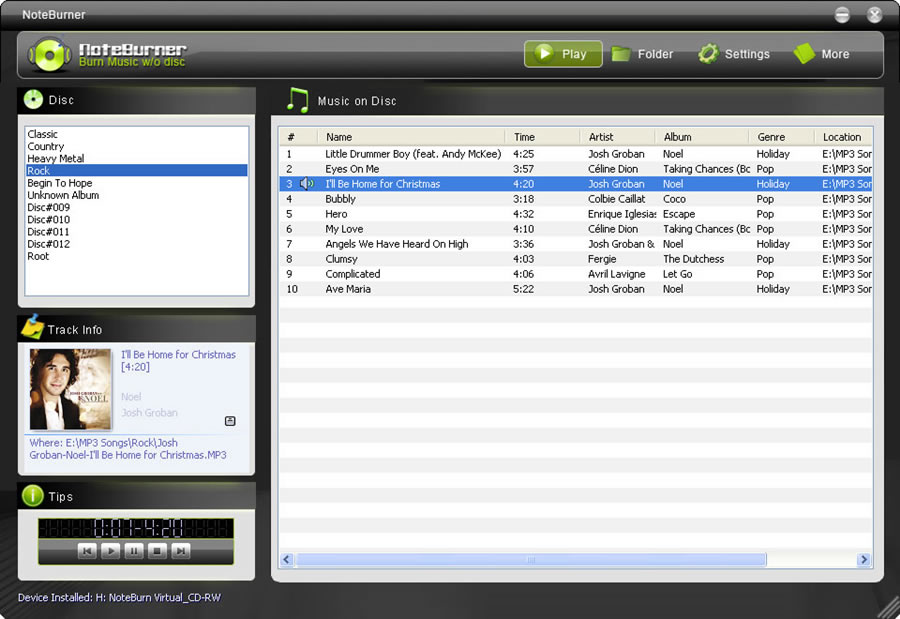The width and height of the screenshot is (900, 619).
Task: Click album Let Go cell
Action: 677,274
